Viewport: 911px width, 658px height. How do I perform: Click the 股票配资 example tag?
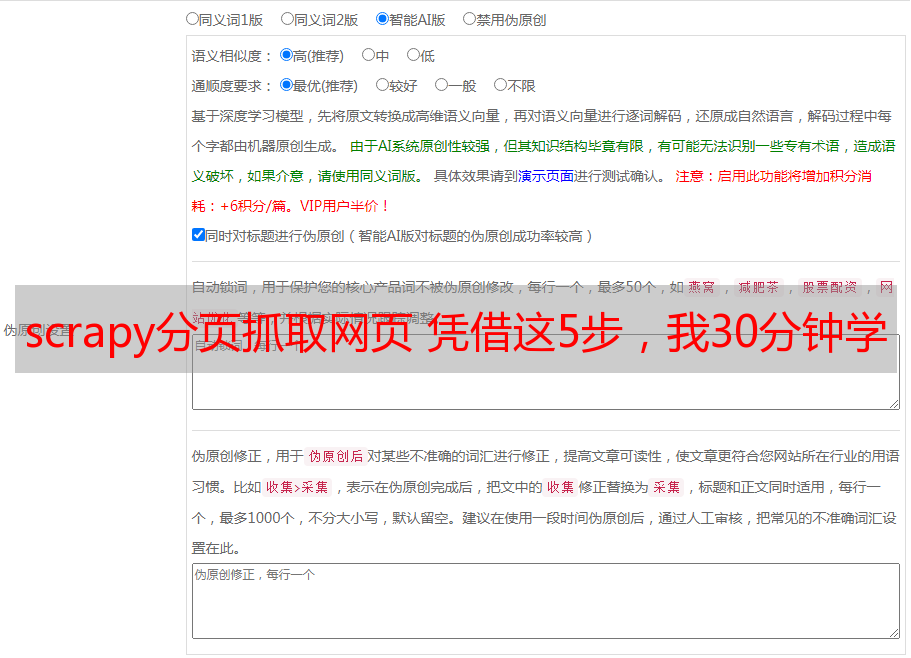(830, 287)
